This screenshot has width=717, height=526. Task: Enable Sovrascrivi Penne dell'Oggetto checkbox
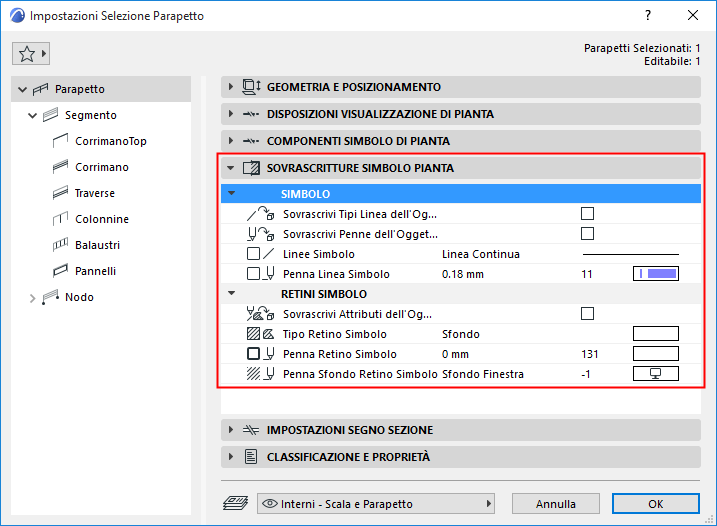pos(587,234)
